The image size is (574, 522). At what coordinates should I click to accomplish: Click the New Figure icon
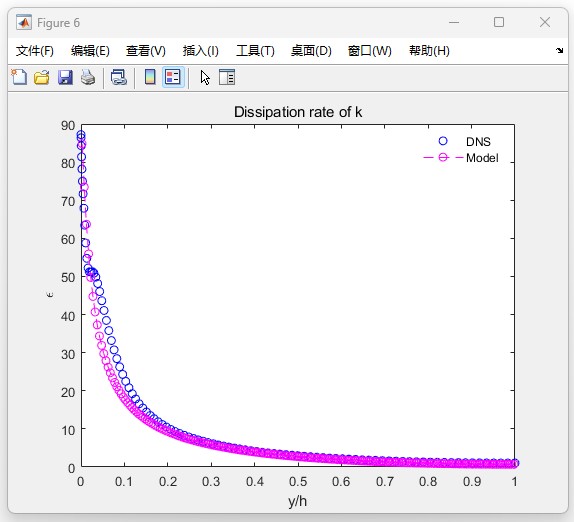[19, 77]
